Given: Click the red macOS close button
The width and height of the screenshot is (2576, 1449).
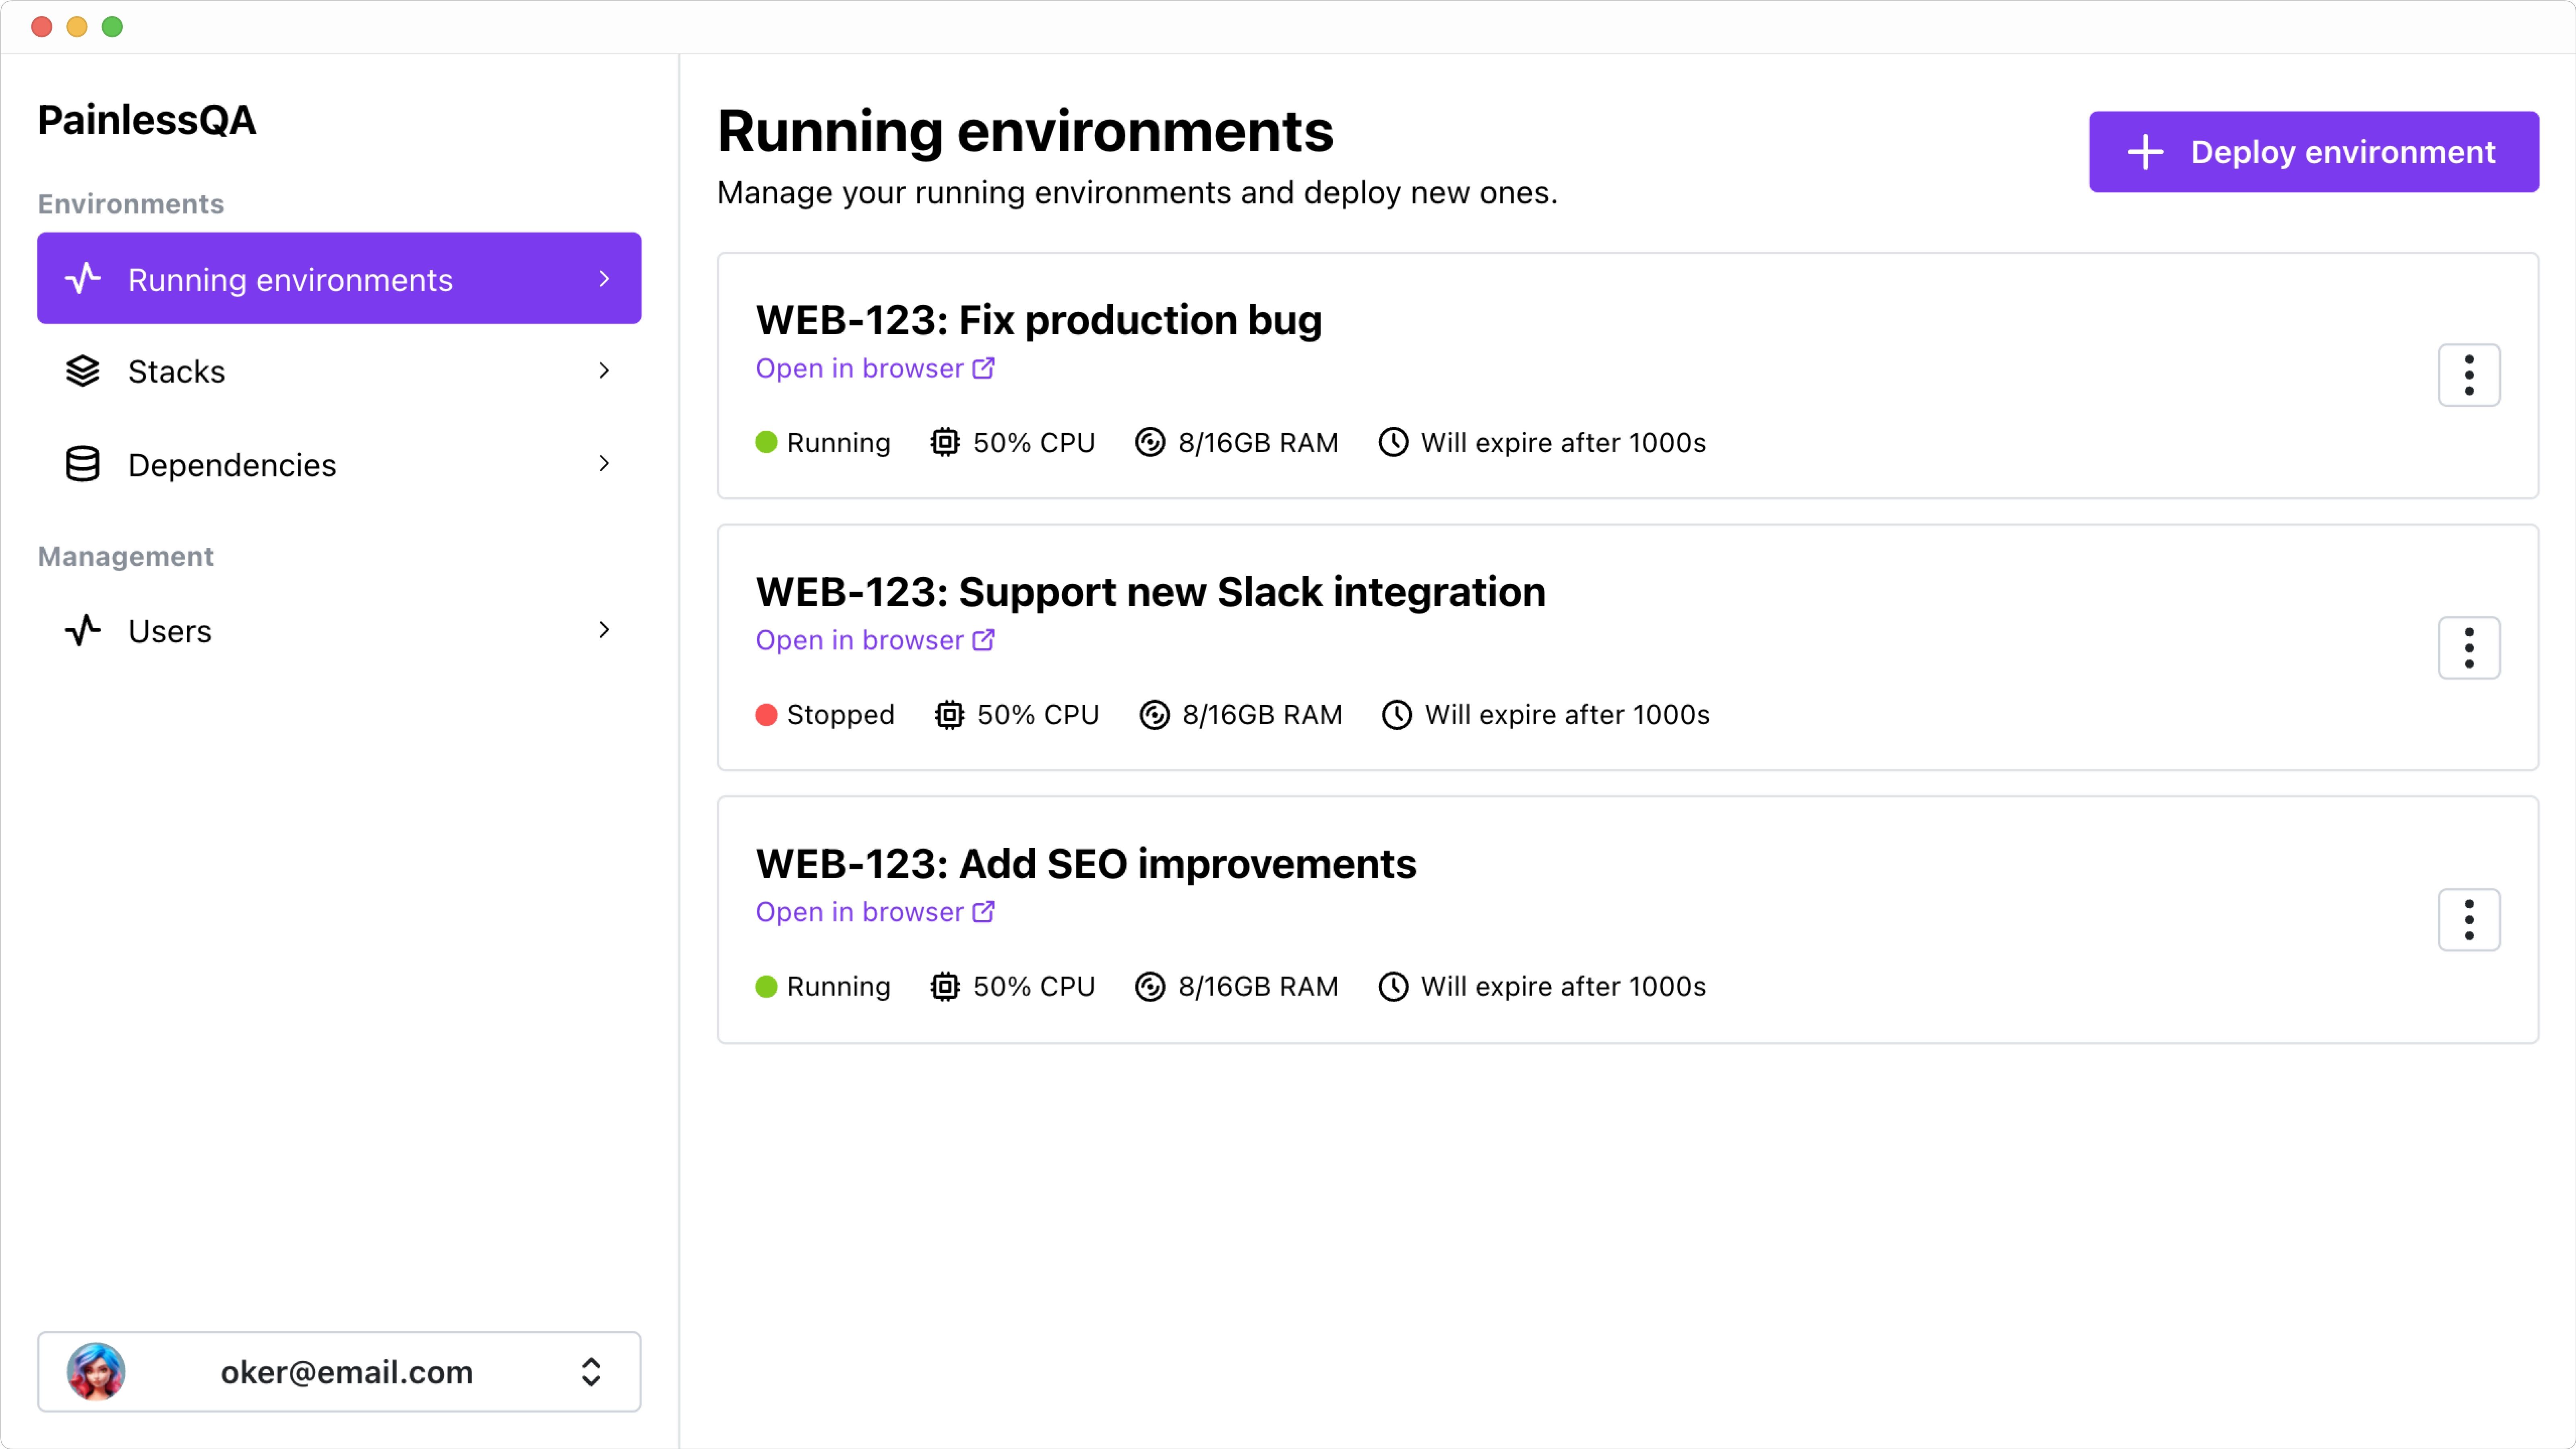Looking at the screenshot, I should click(42, 27).
